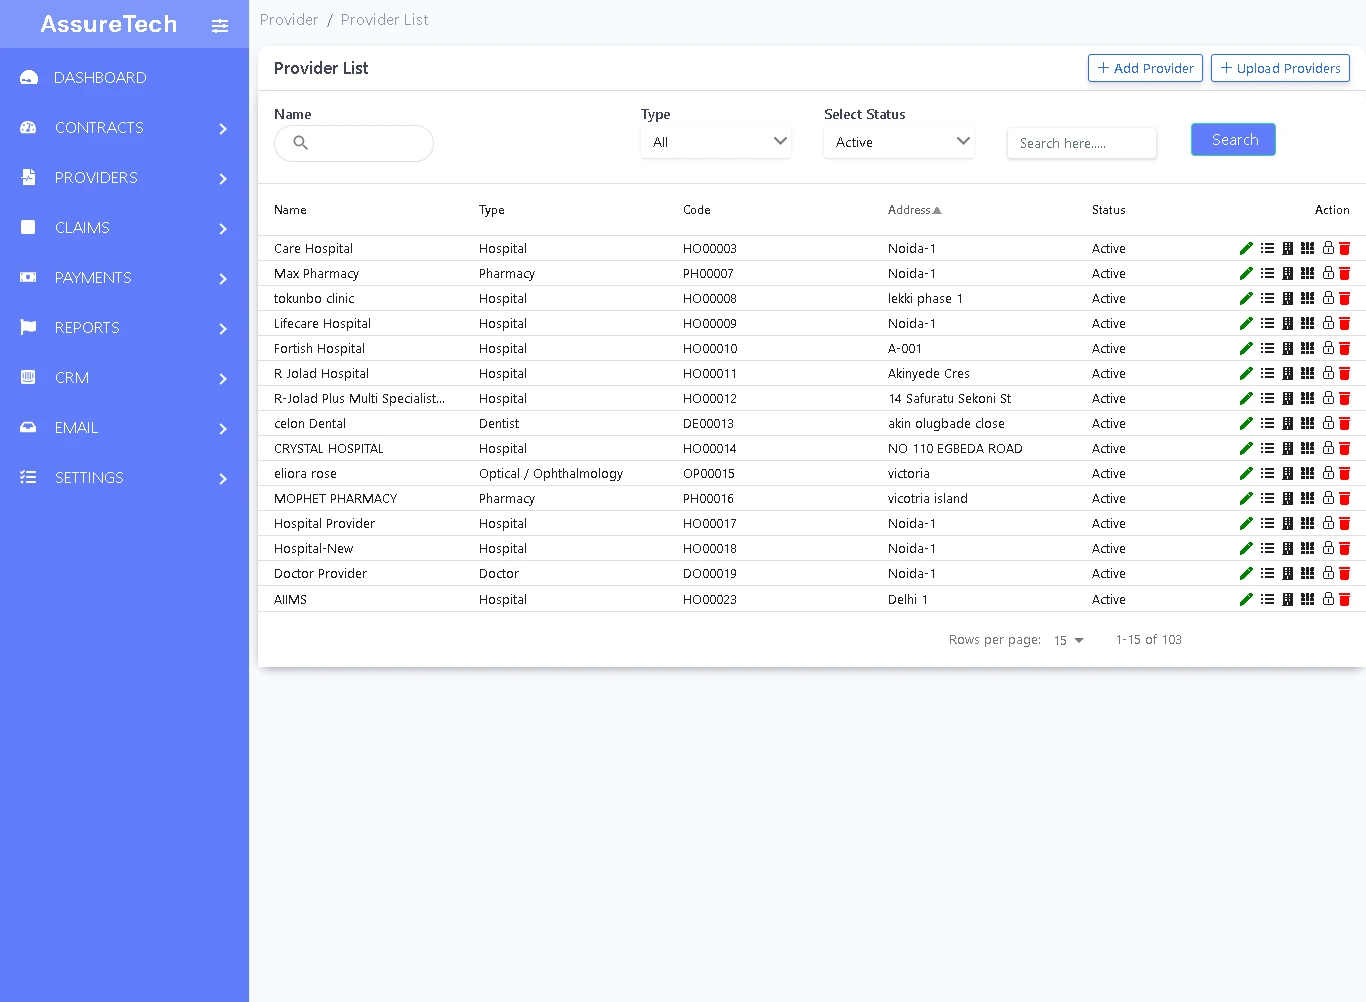Screen dimensions: 1366x1002
Task: Expand the CLAIMS sidebar menu
Action: click(124, 228)
